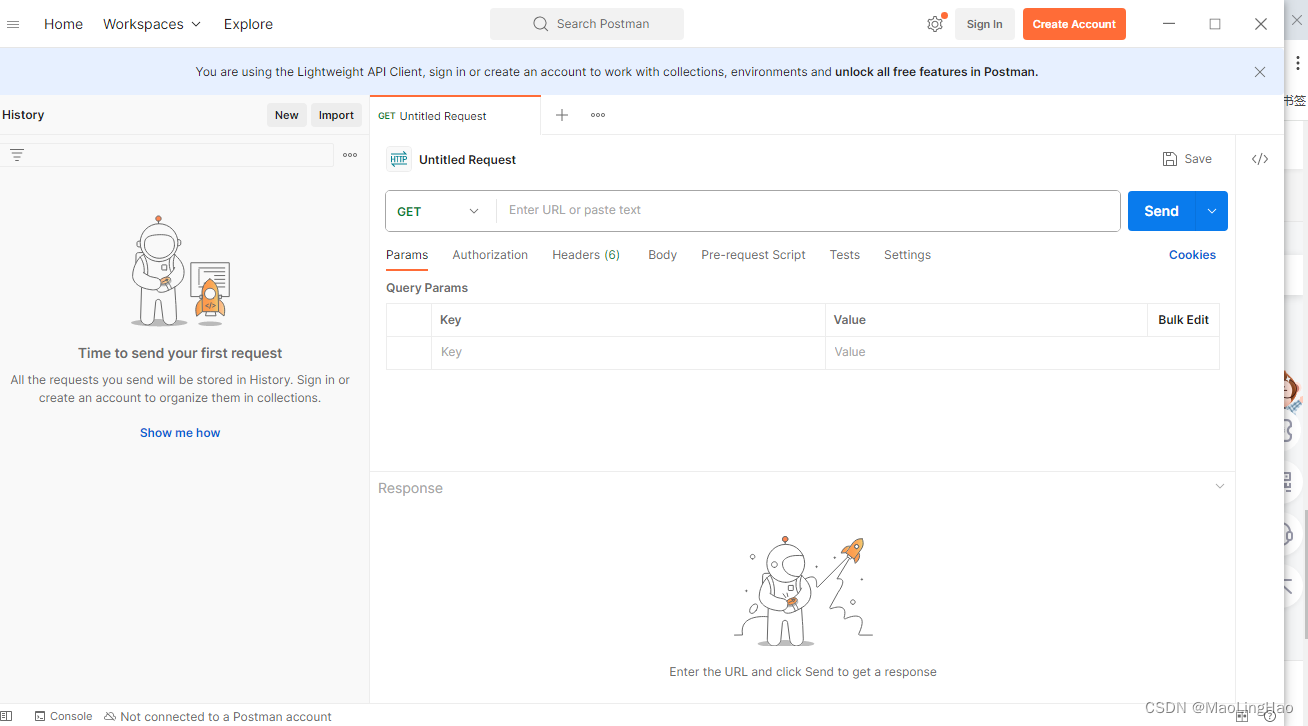Dismiss the Lightweight API Client banner
This screenshot has height=726, width=1308.
[1260, 72]
